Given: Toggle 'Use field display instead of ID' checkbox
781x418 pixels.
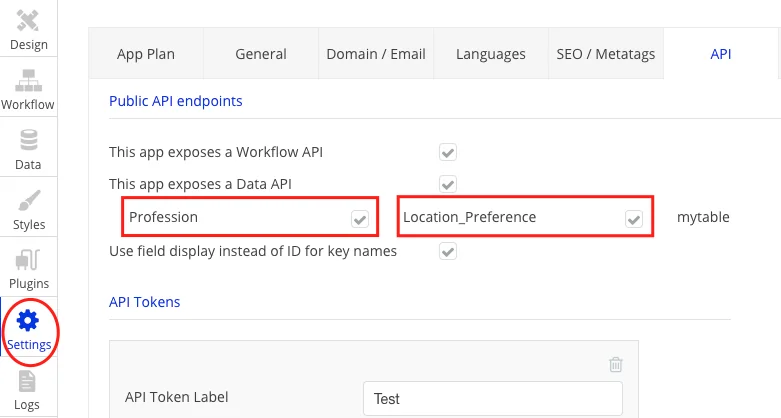Looking at the screenshot, I should (x=448, y=251).
